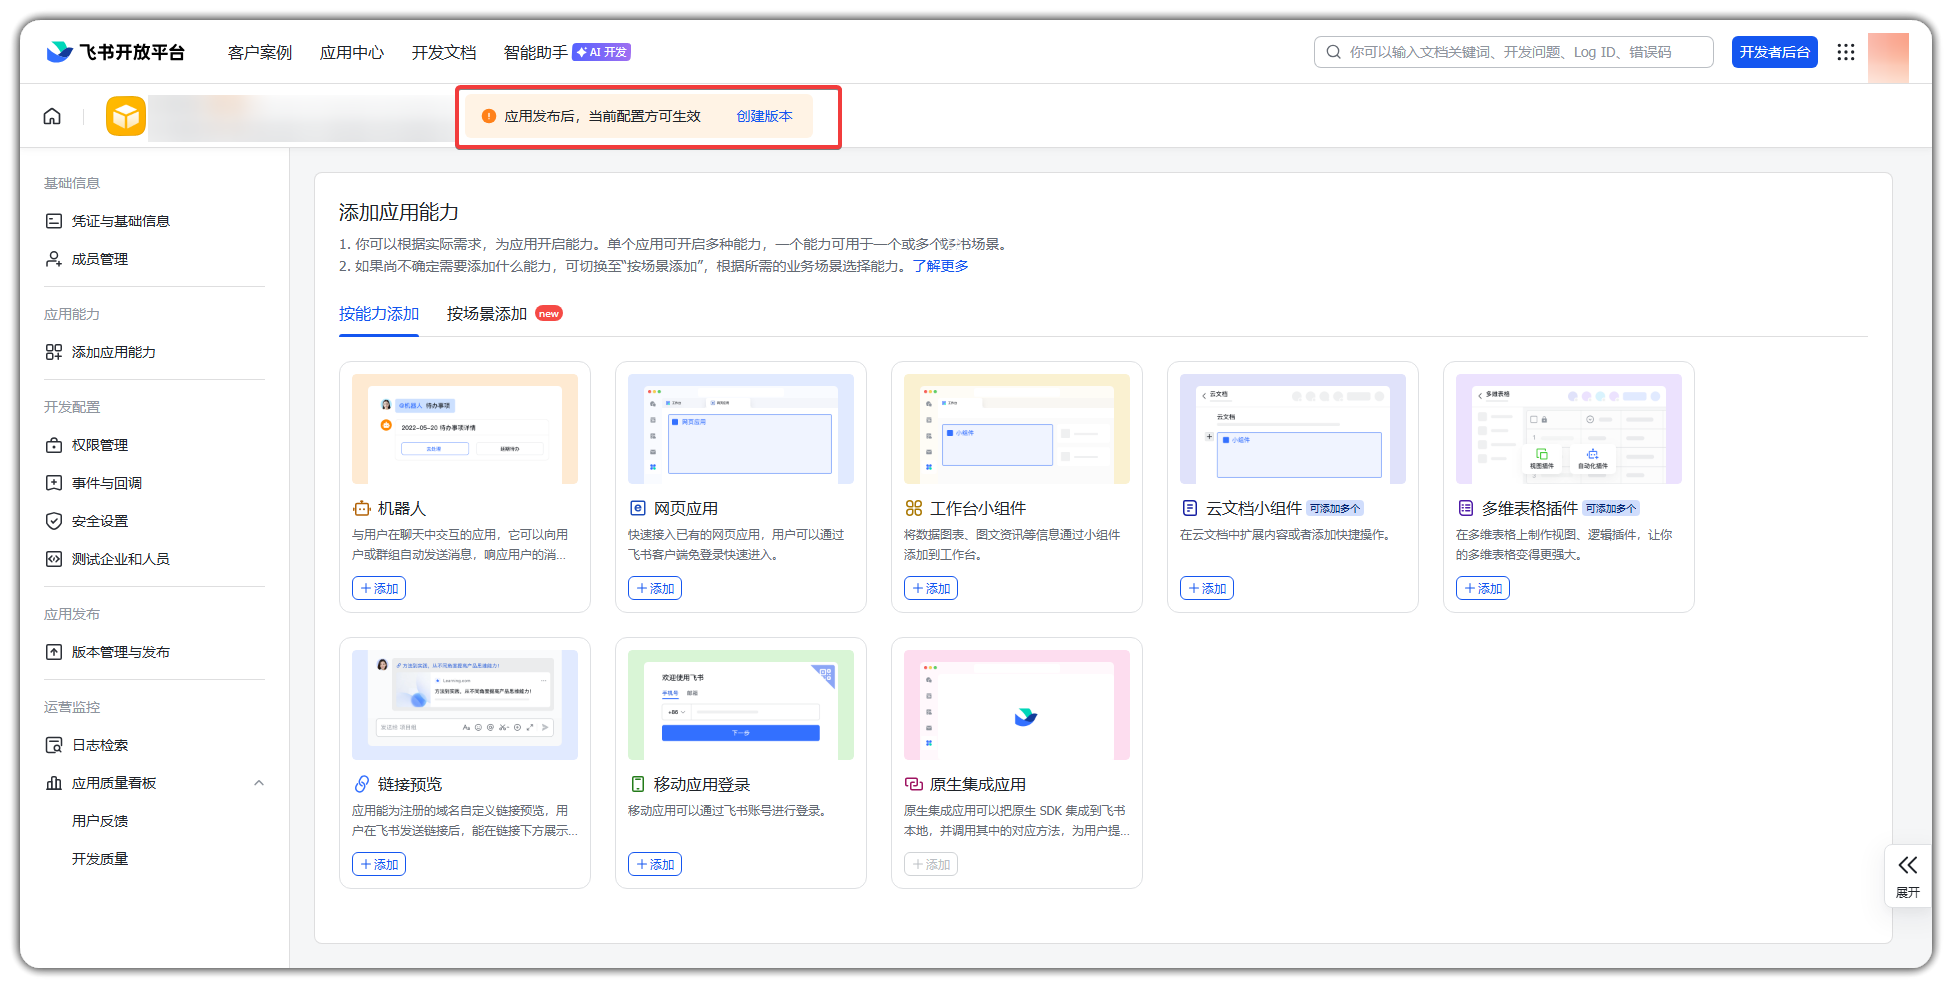Open 安全设置 shield item in sidebar
The image size is (1952, 988).
coord(99,521)
